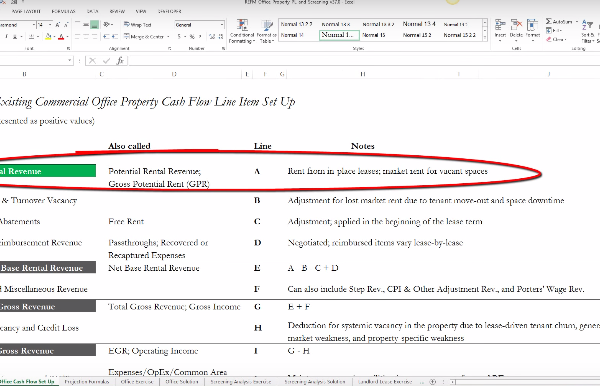The image size is (600, 386).
Task: Click Merge & Center button
Action: 144,37
